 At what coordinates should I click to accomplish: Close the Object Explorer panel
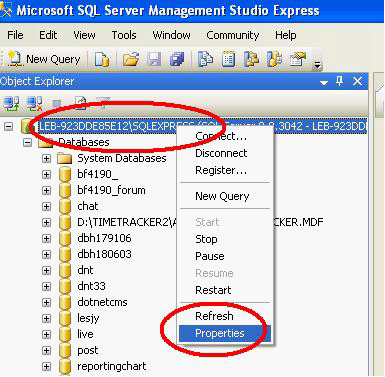pos(357,81)
